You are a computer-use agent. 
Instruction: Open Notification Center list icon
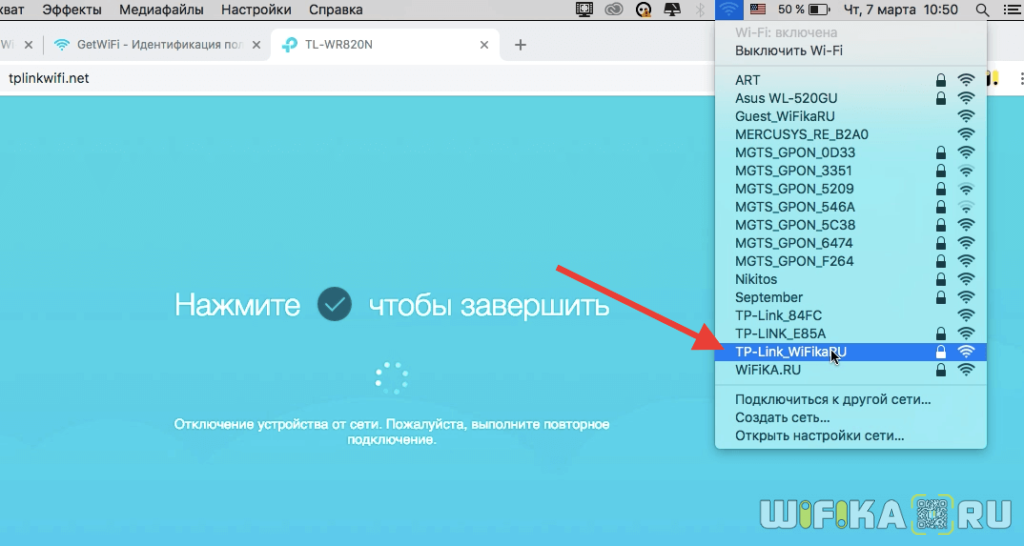(x=1011, y=10)
